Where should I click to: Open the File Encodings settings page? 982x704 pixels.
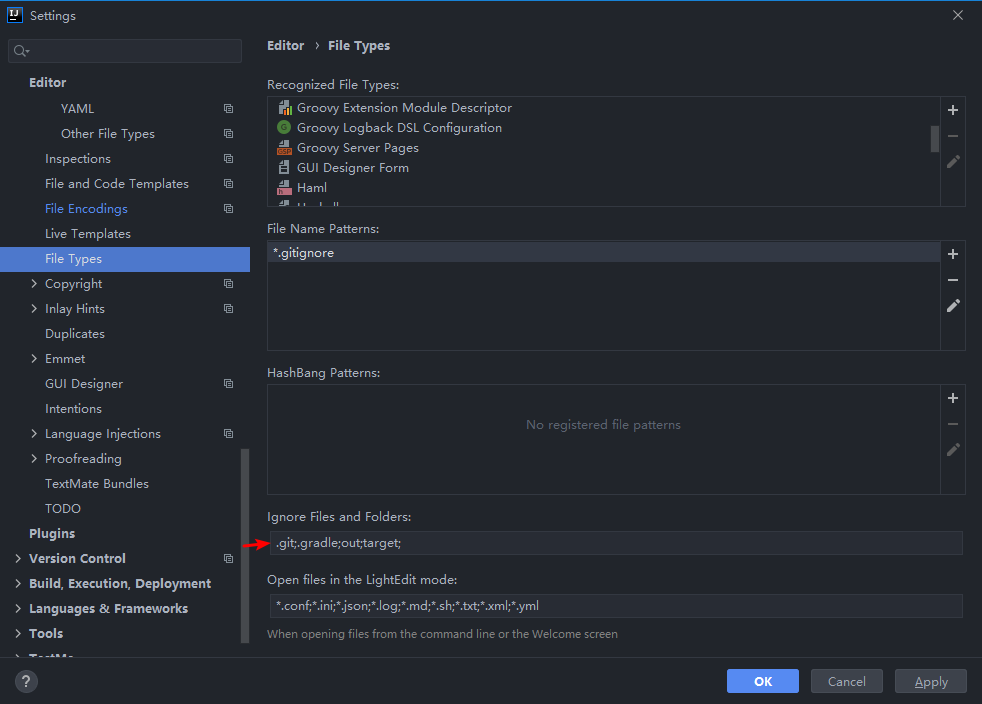[86, 209]
